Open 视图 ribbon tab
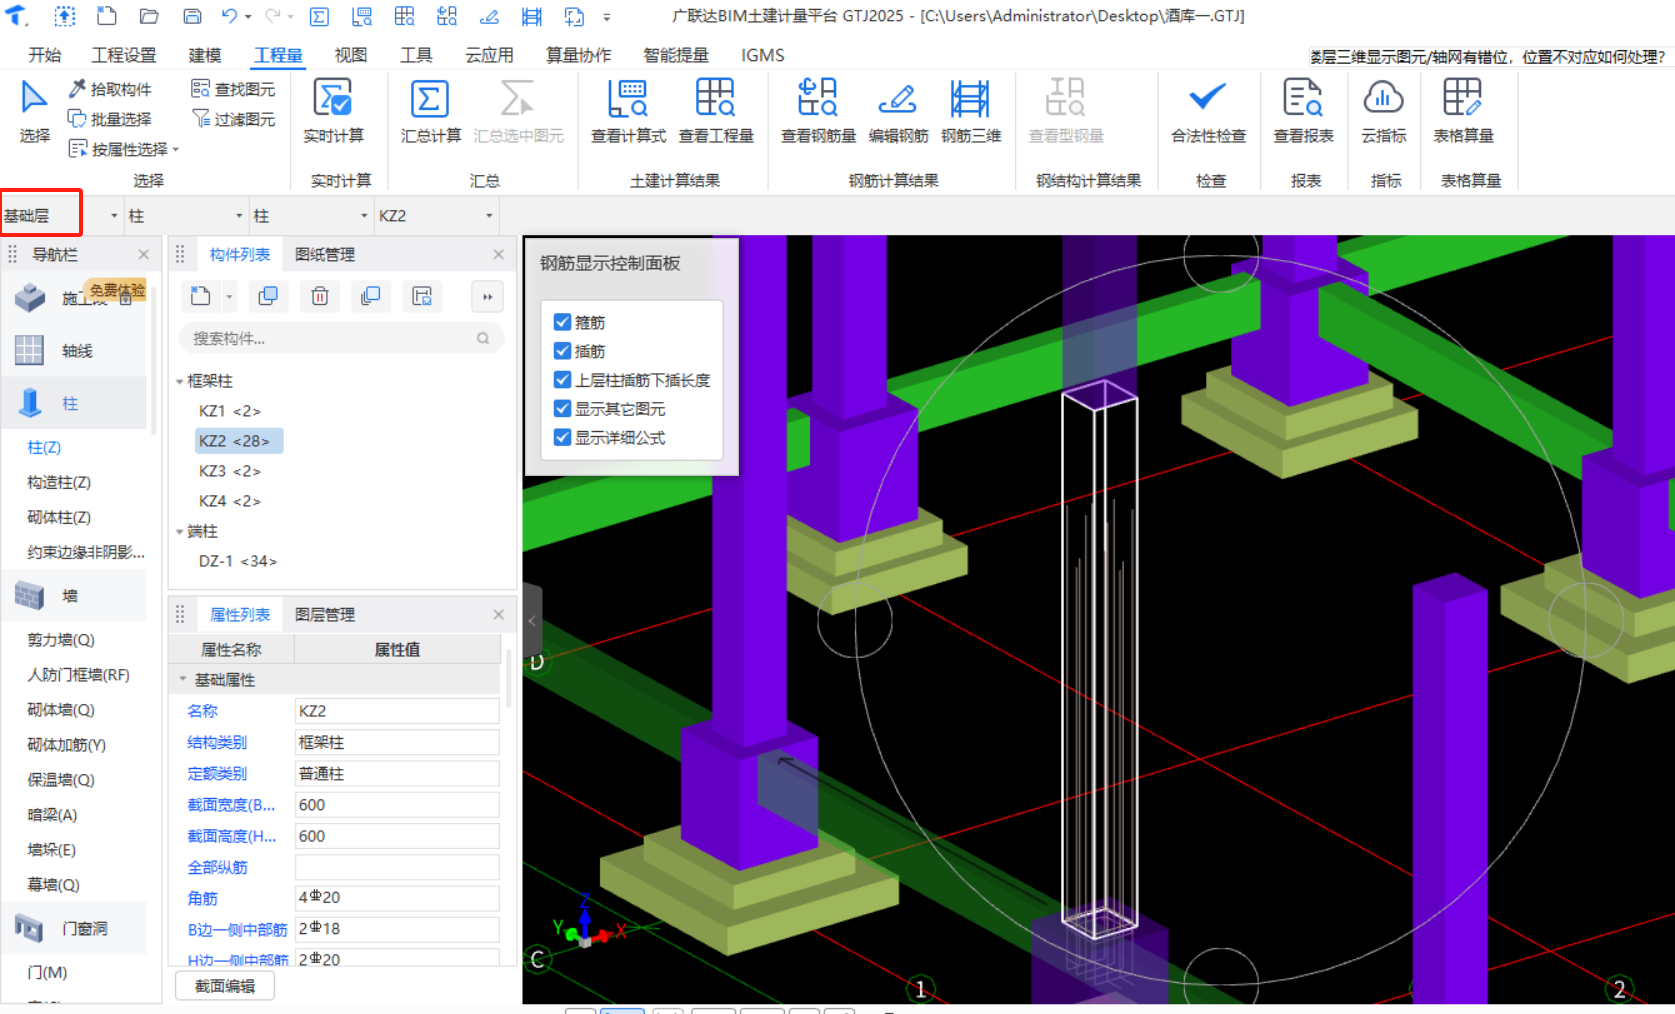Image resolution: width=1675 pixels, height=1014 pixels. point(351,55)
